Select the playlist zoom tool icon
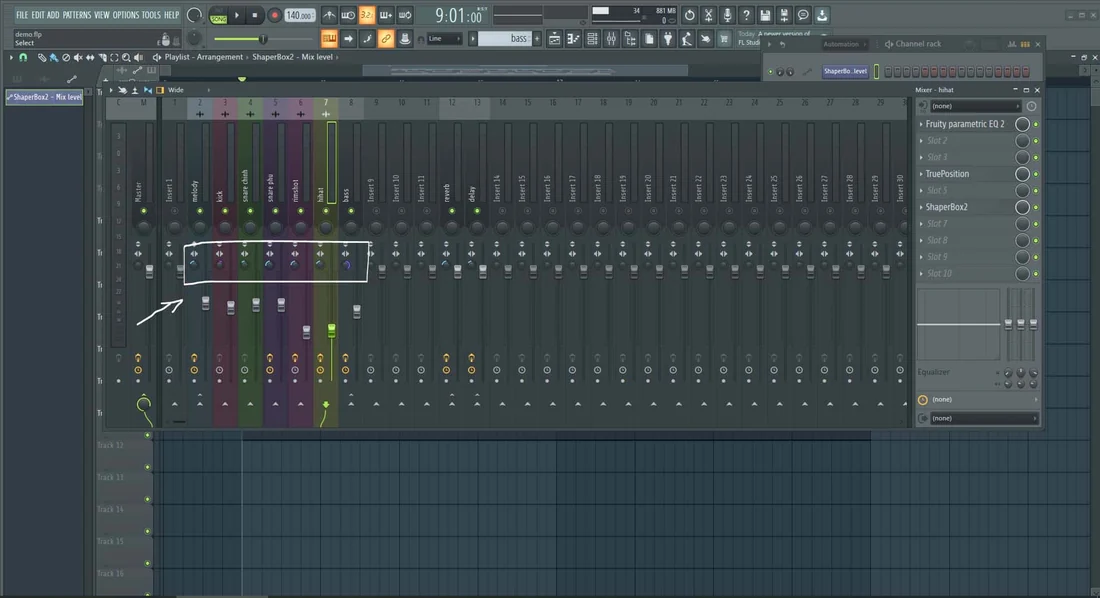Viewport: 1100px width, 598px height. click(126, 58)
